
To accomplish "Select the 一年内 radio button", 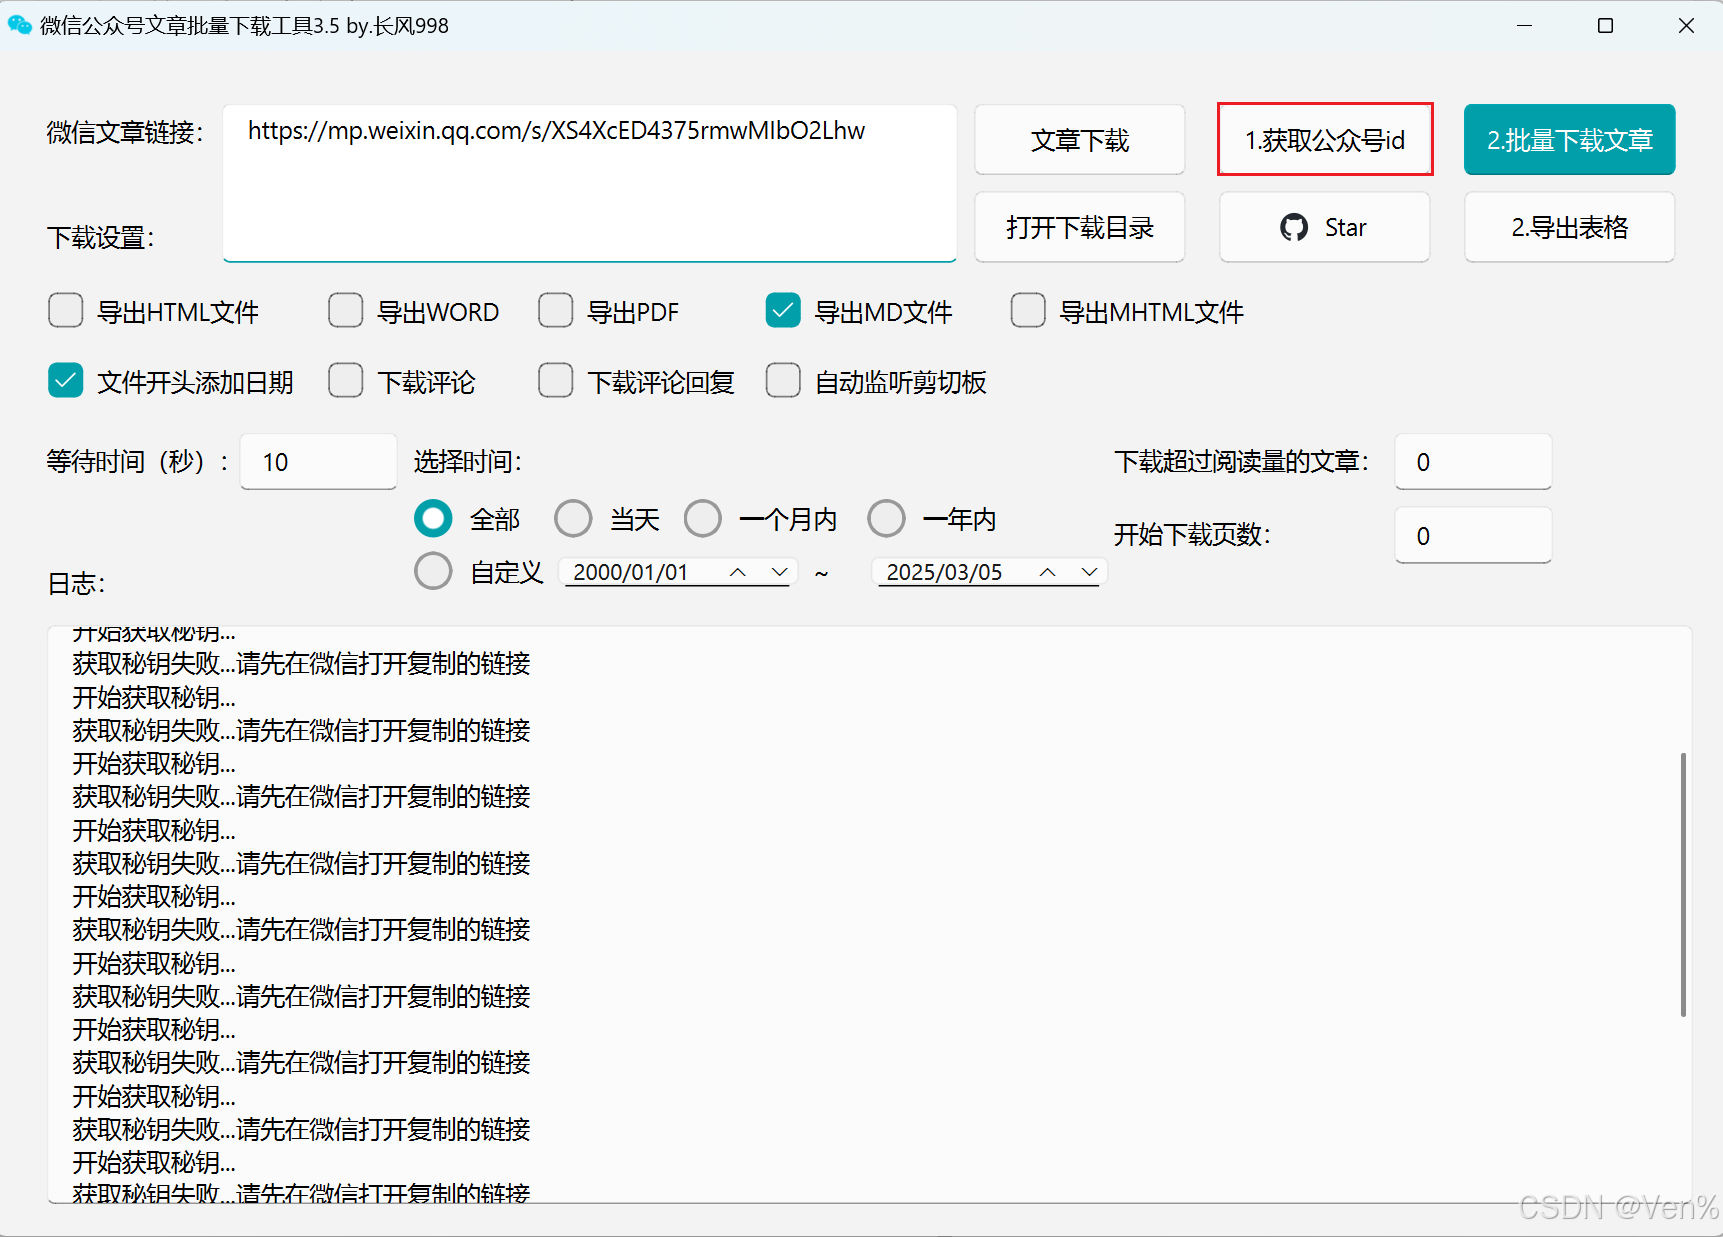I will pyautogui.click(x=886, y=519).
